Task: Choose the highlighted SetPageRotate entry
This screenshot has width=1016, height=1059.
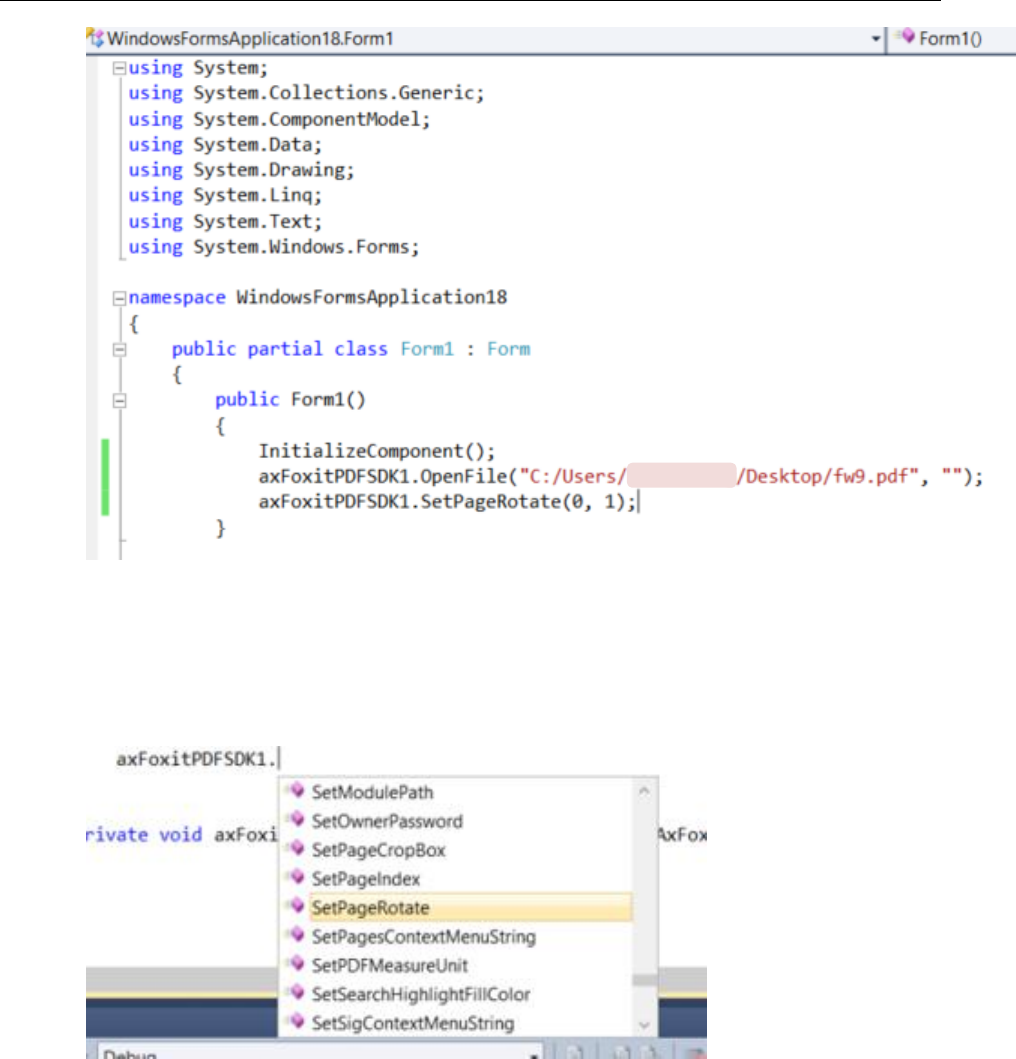Action: [x=470, y=908]
